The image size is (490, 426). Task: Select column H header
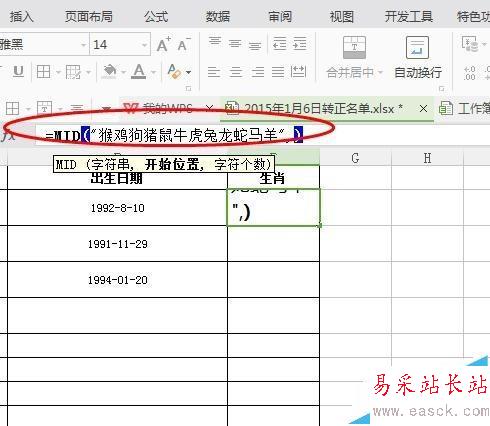427,158
